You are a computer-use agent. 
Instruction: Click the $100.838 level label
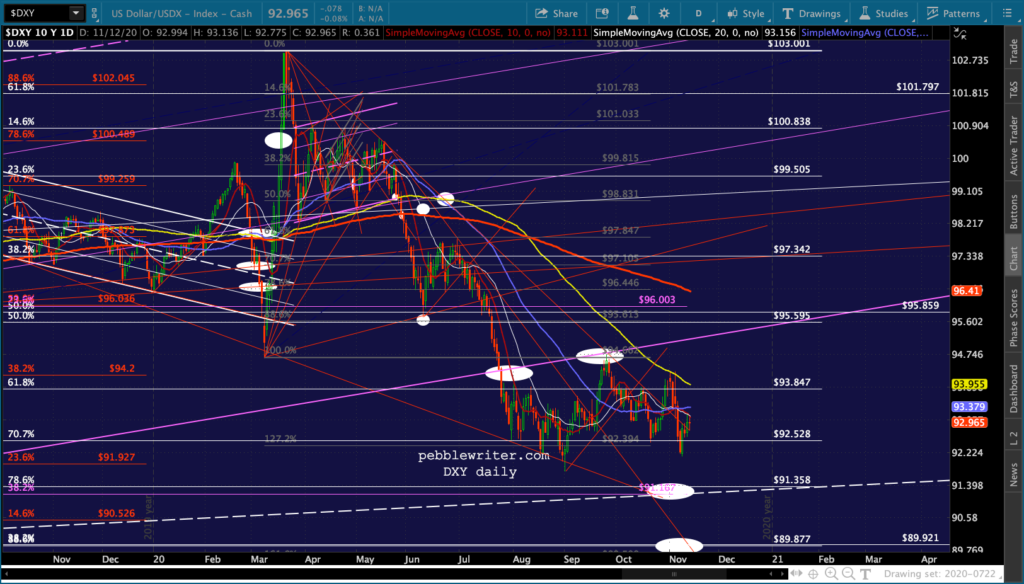click(x=789, y=122)
